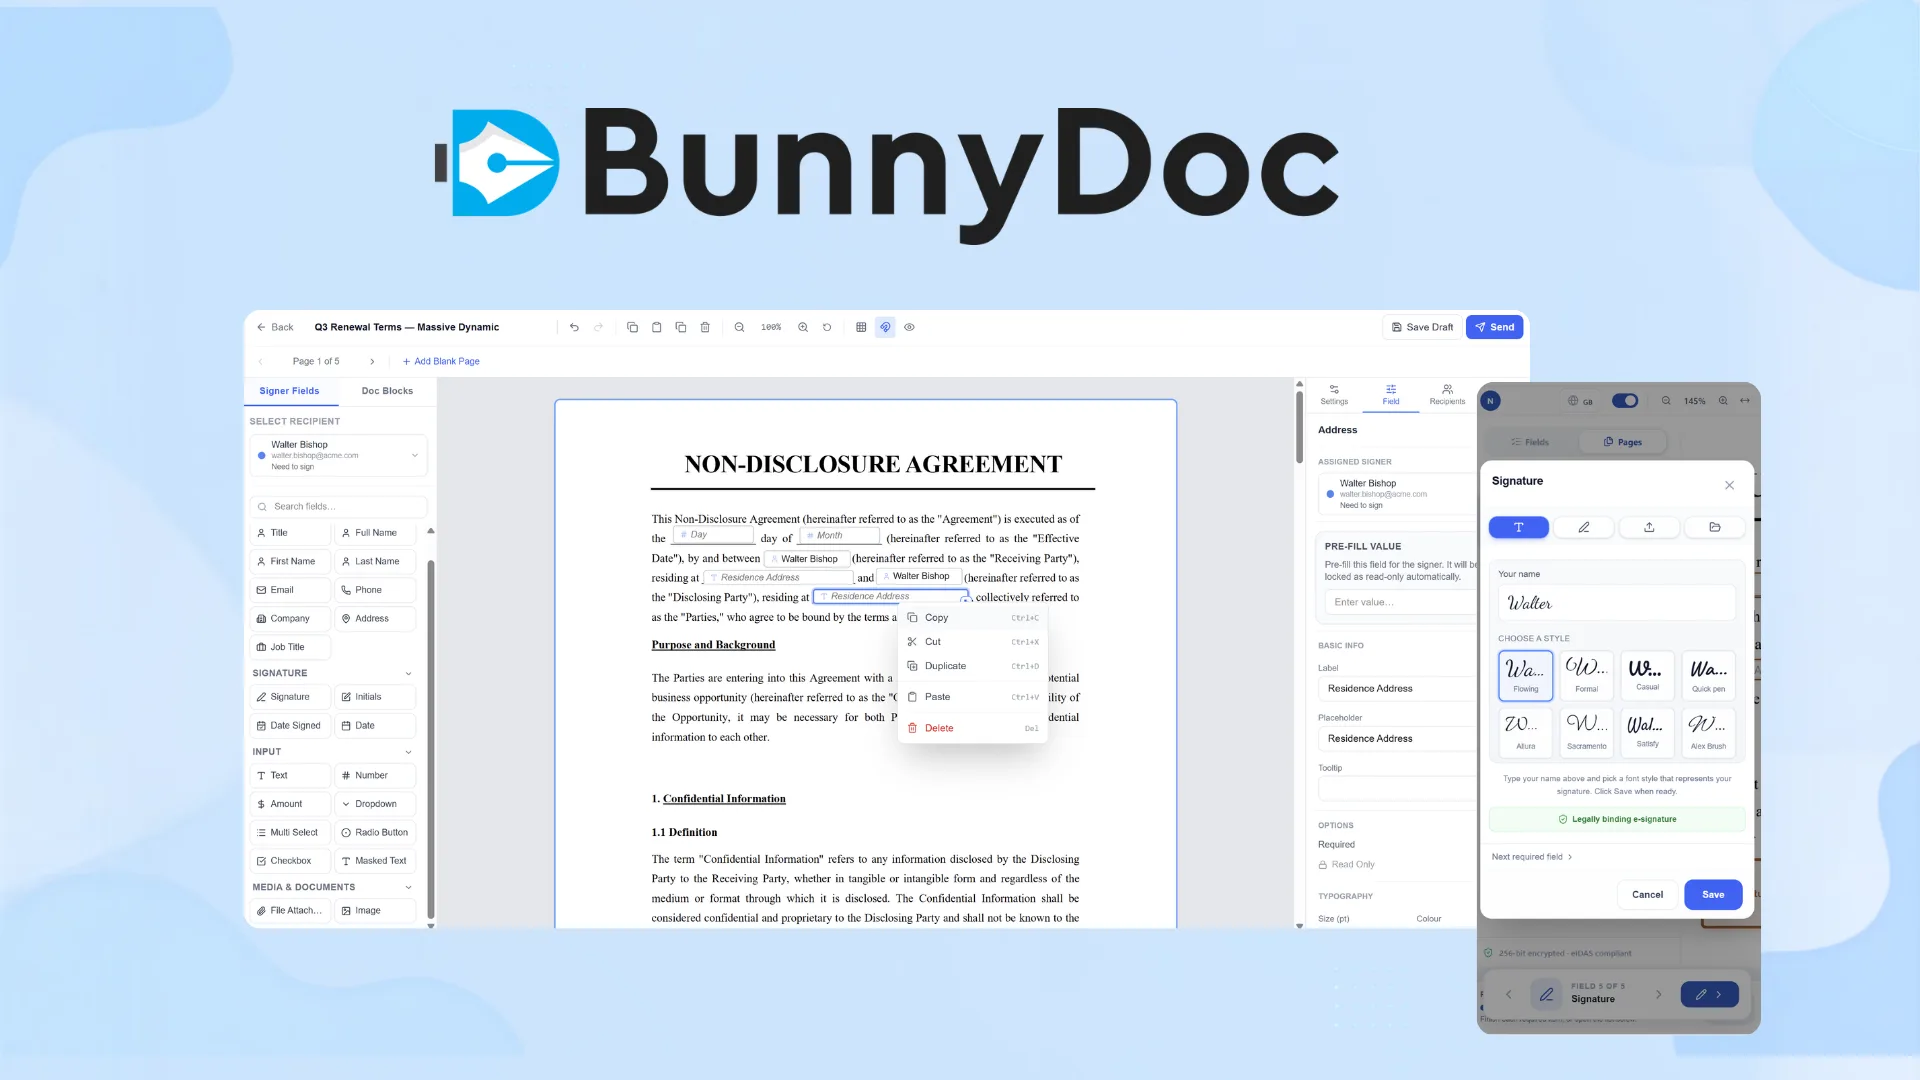1920x1080 pixels.
Task: Add a Full Name field
Action: pos(375,533)
